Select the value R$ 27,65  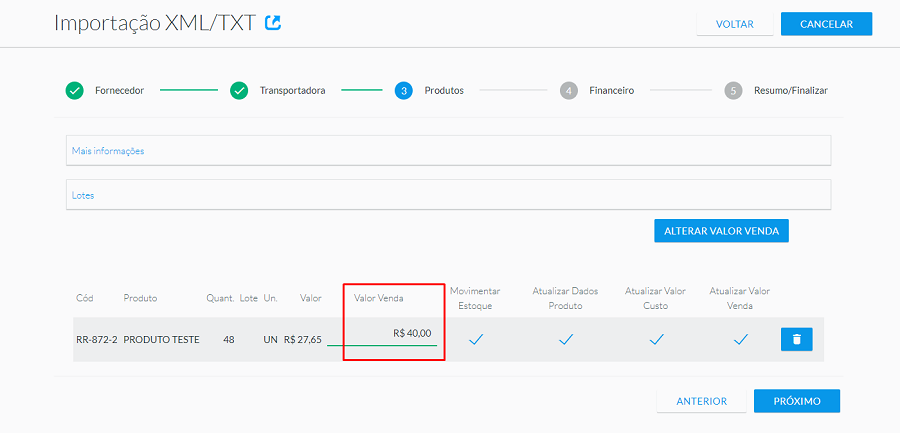(302, 339)
